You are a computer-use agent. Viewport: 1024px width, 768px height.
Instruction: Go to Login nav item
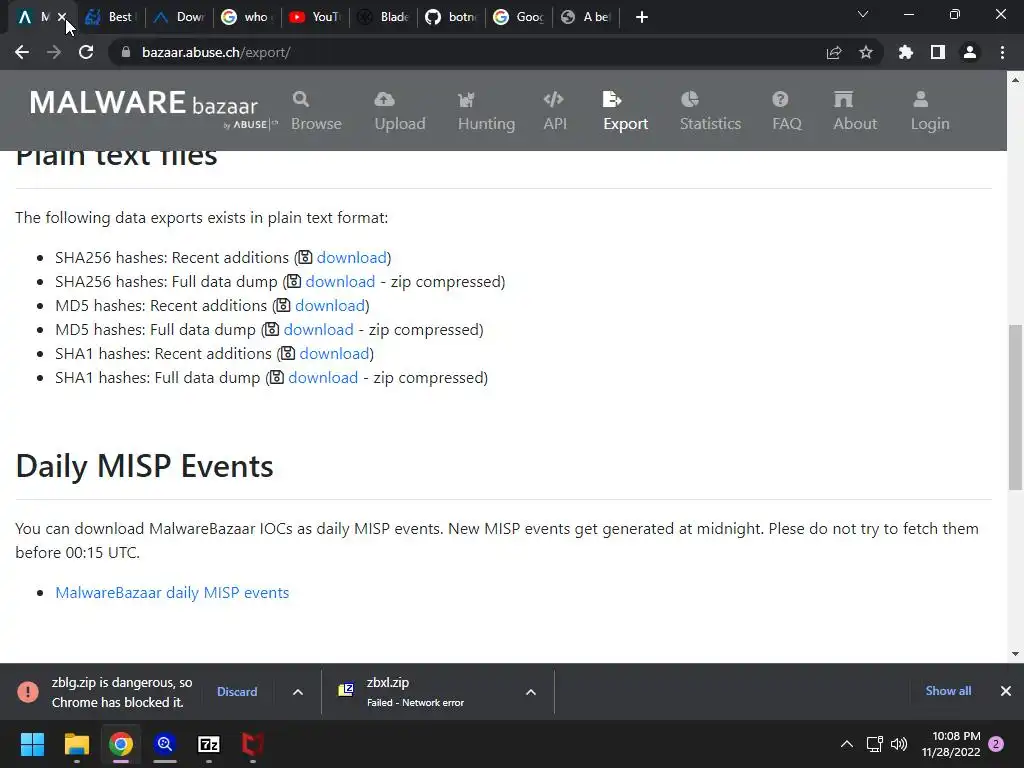(x=930, y=111)
